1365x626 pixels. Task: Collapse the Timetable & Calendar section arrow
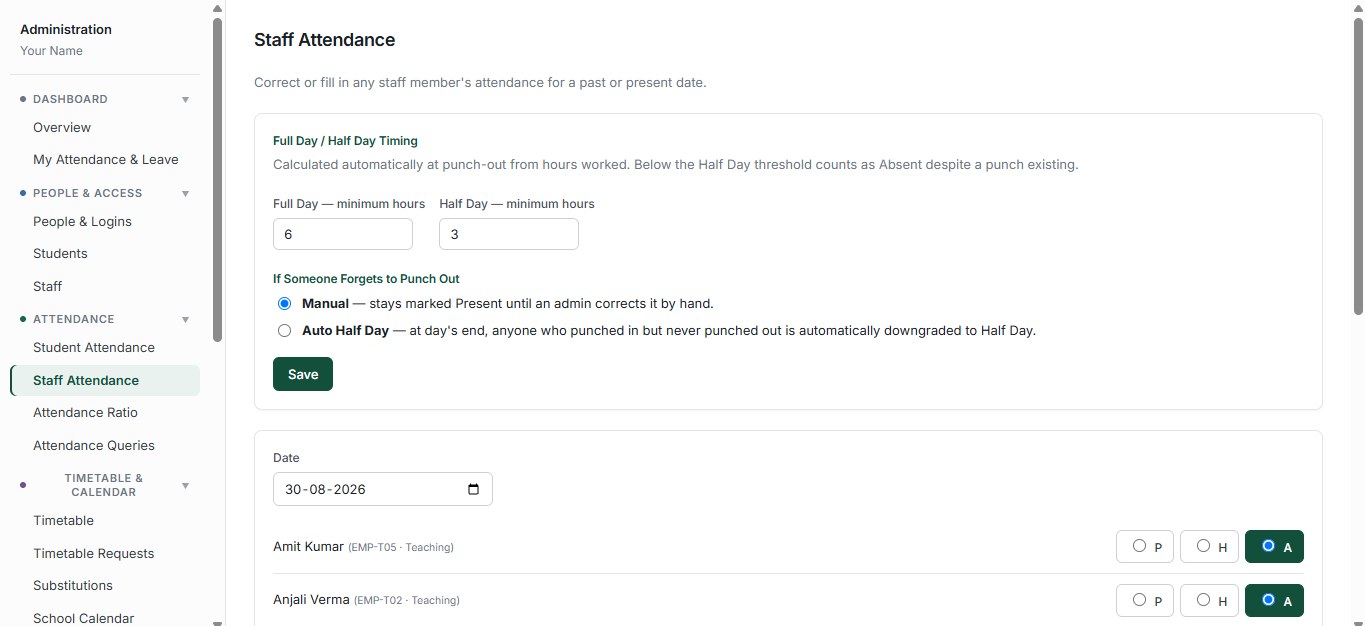pyautogui.click(x=185, y=486)
